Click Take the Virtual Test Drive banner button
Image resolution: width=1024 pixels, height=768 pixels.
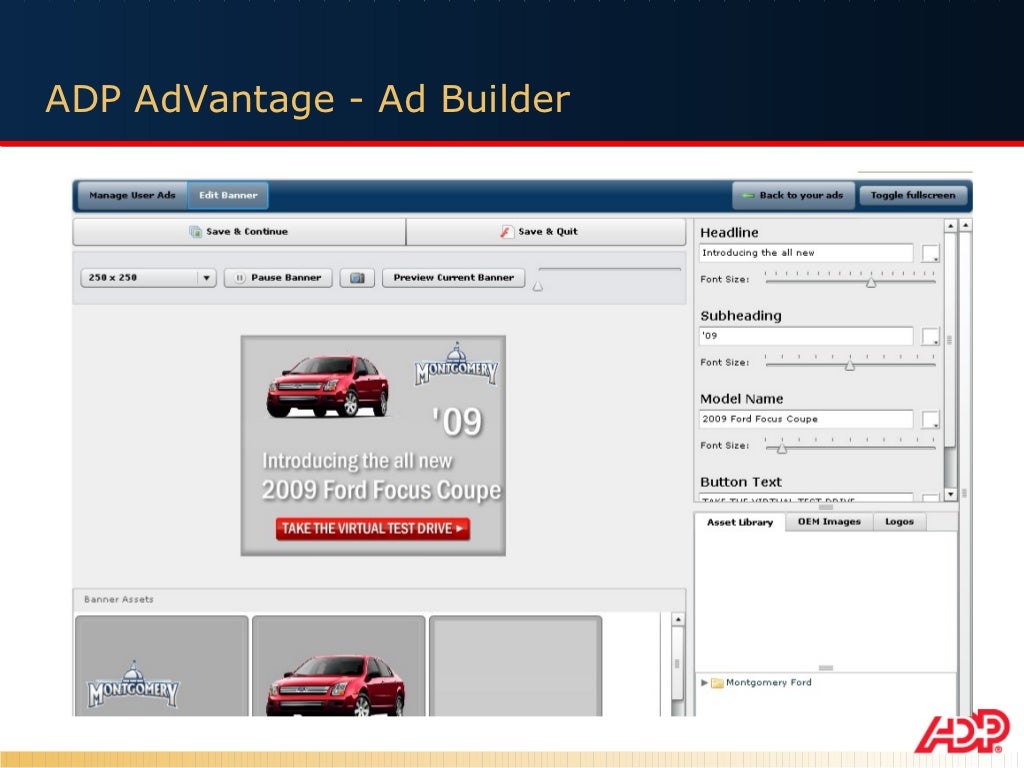[373, 528]
